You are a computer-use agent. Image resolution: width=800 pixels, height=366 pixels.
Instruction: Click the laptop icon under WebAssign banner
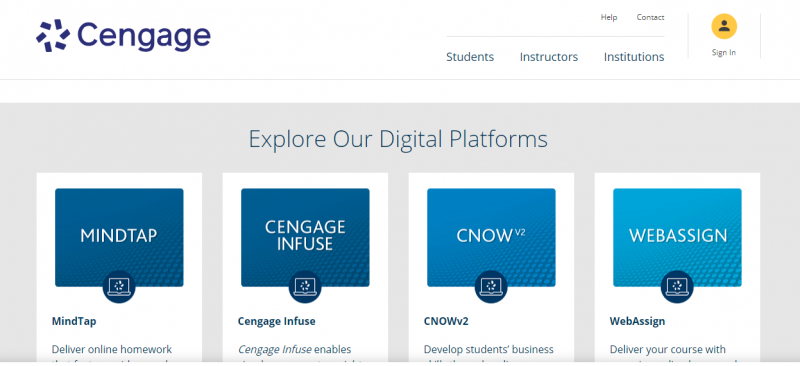677,286
